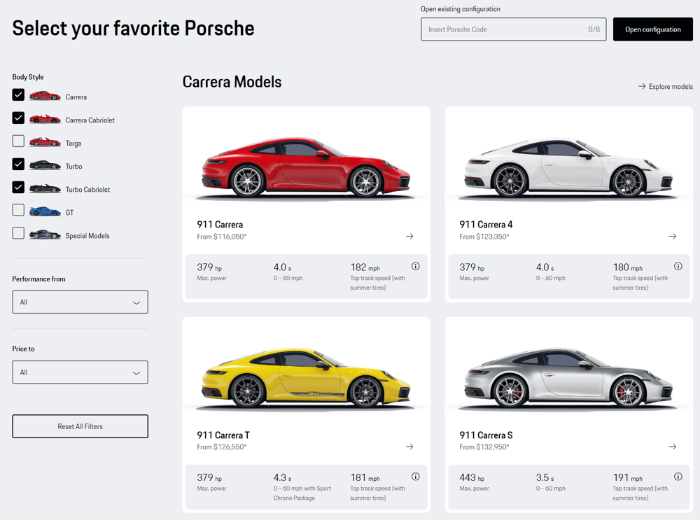Uncheck the Turbo Cabriolet checkbox

coord(18,187)
